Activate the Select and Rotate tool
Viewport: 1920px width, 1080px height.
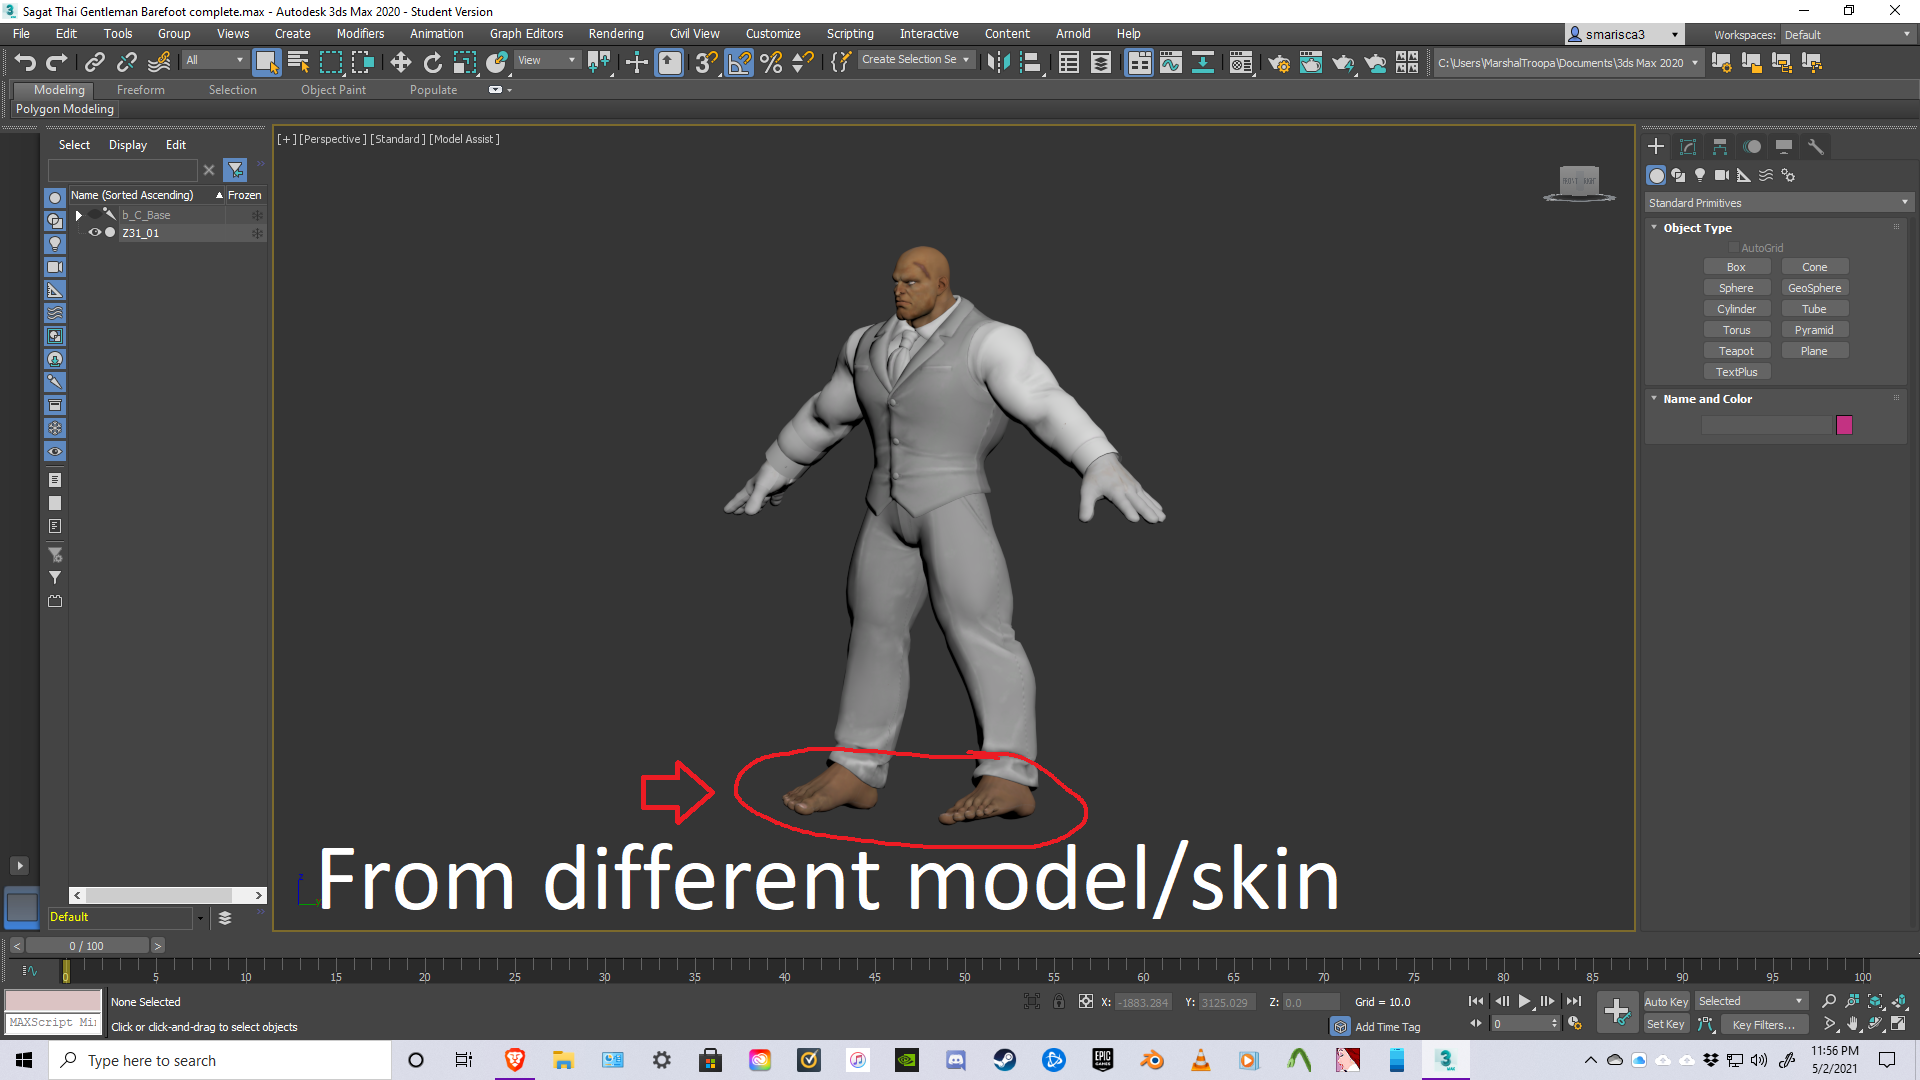[x=432, y=62]
